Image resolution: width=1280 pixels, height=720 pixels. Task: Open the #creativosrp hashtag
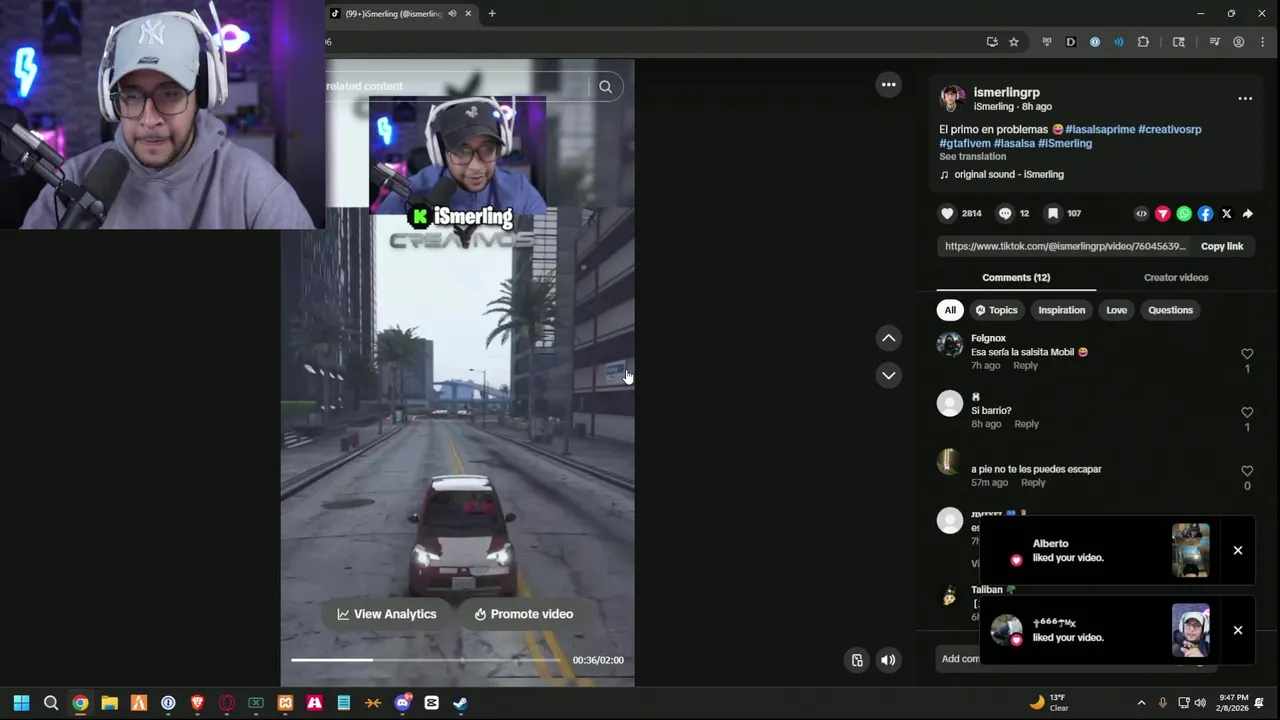(x=1169, y=129)
